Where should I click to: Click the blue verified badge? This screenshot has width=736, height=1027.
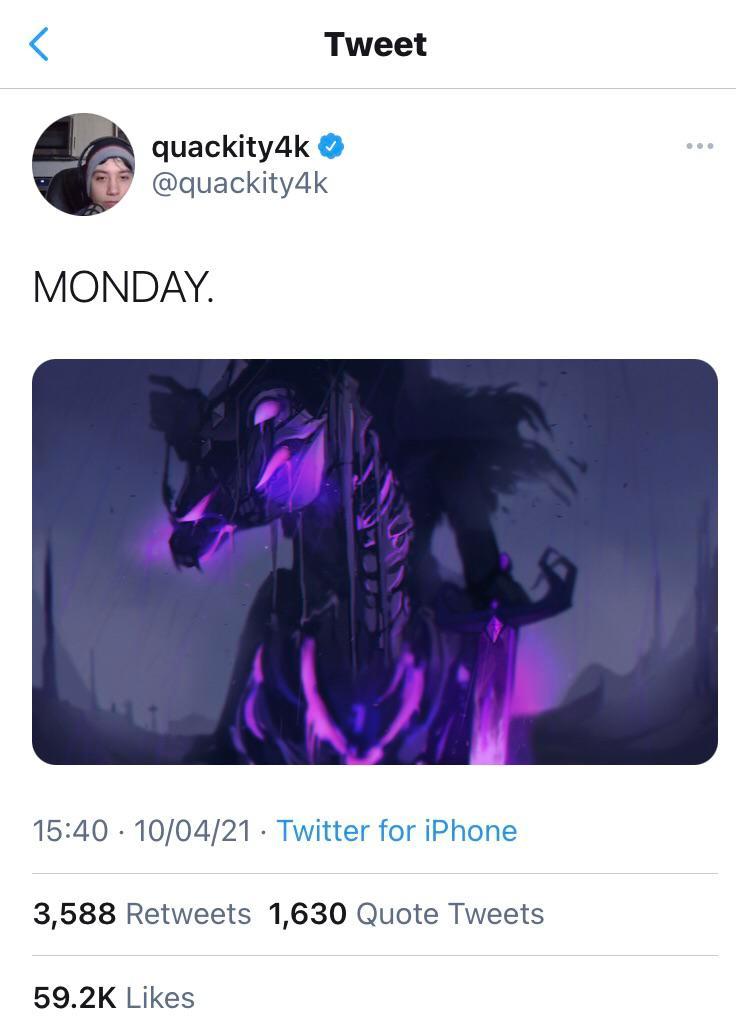point(331,147)
